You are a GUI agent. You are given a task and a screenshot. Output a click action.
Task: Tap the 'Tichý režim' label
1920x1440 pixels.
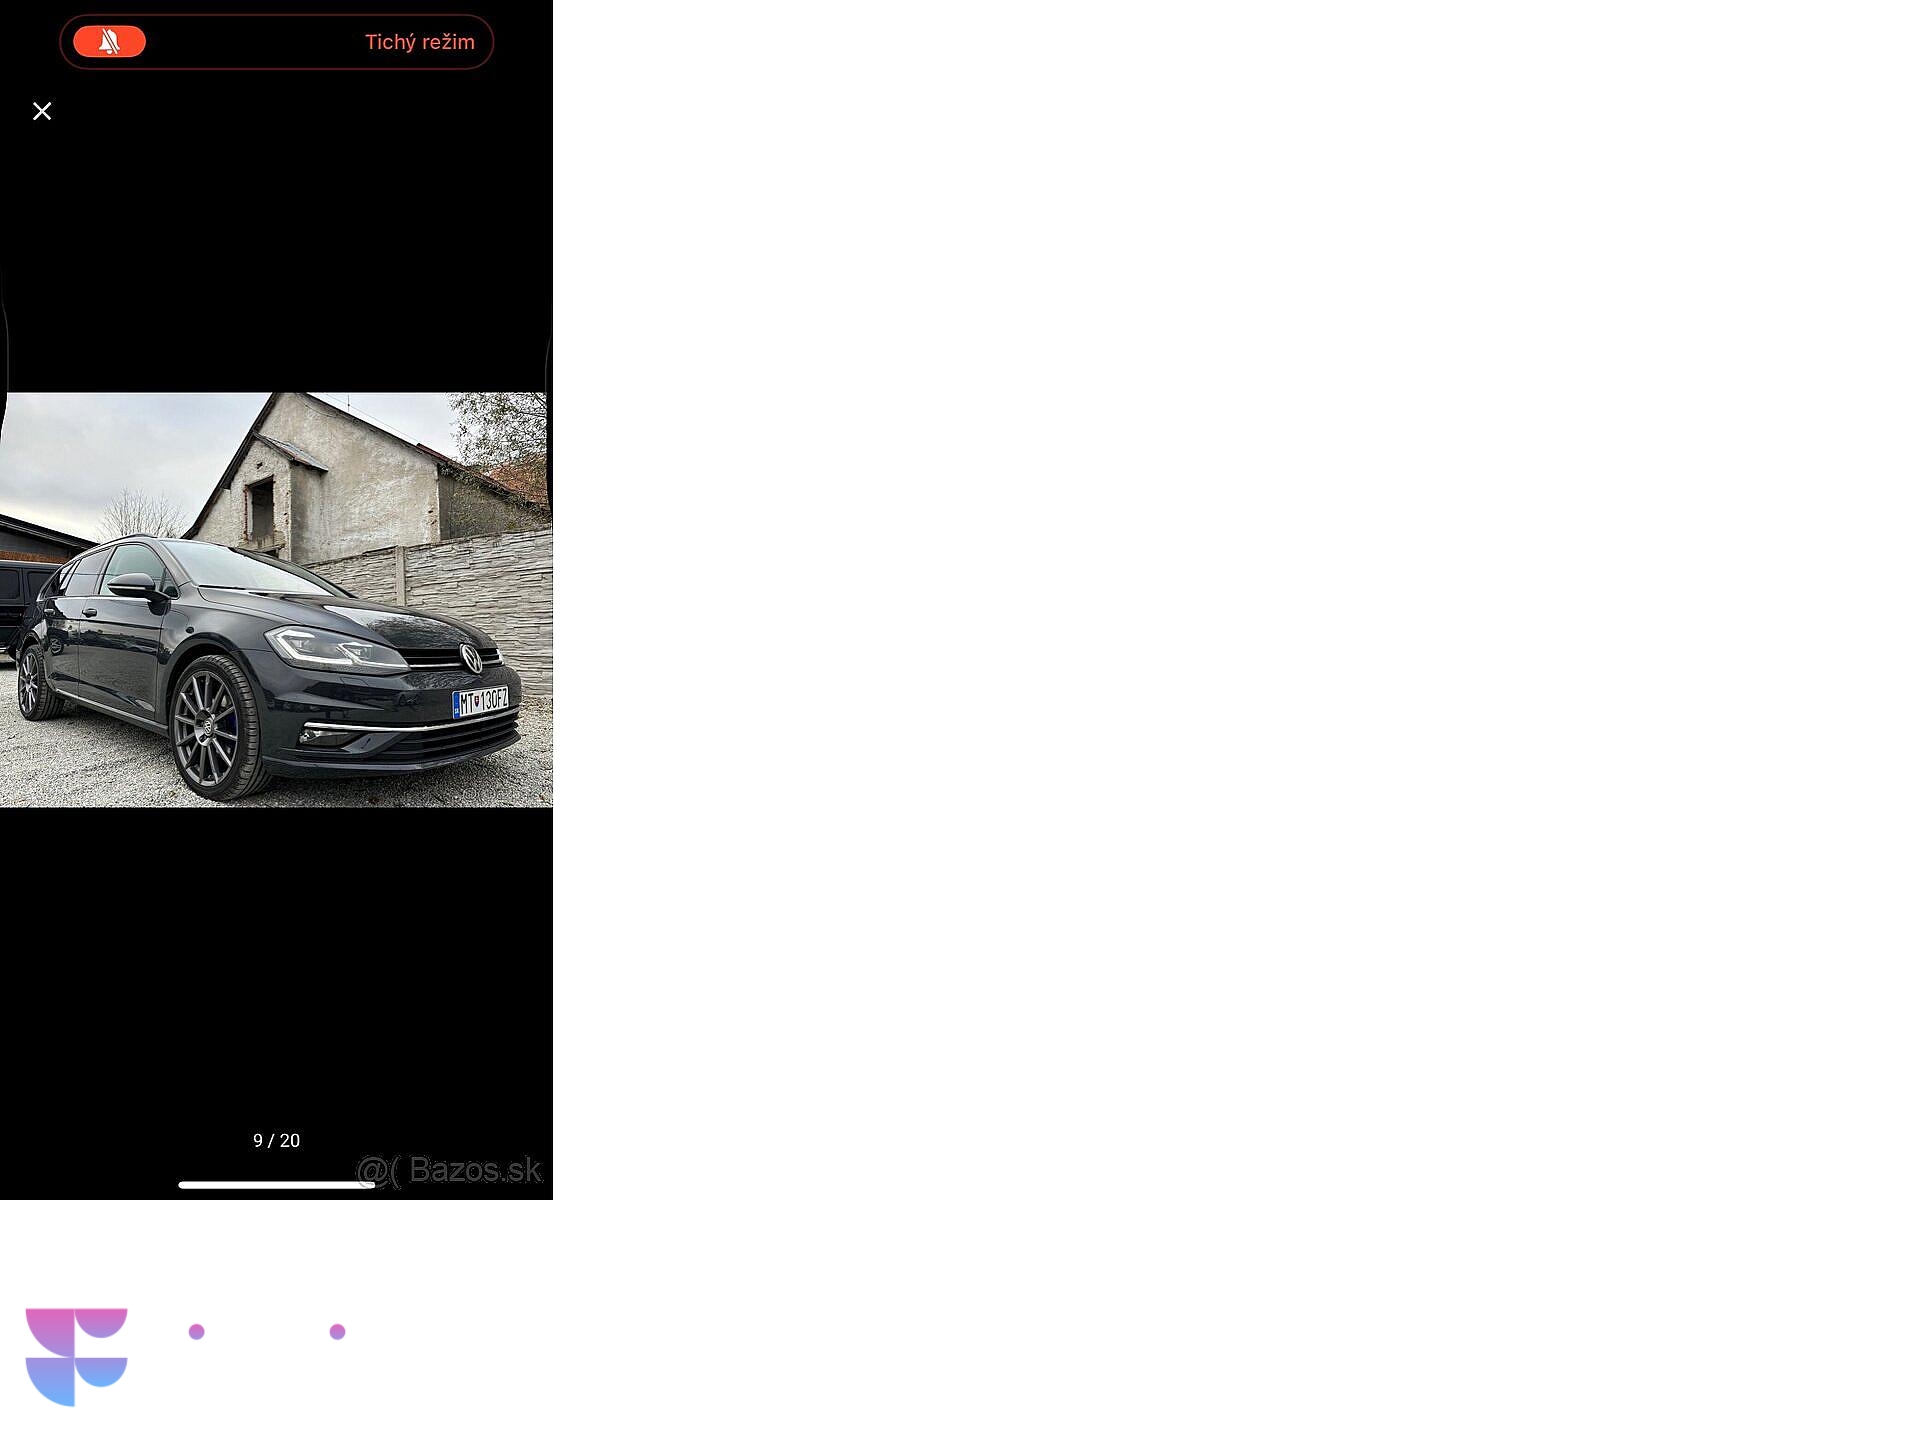[x=419, y=42]
